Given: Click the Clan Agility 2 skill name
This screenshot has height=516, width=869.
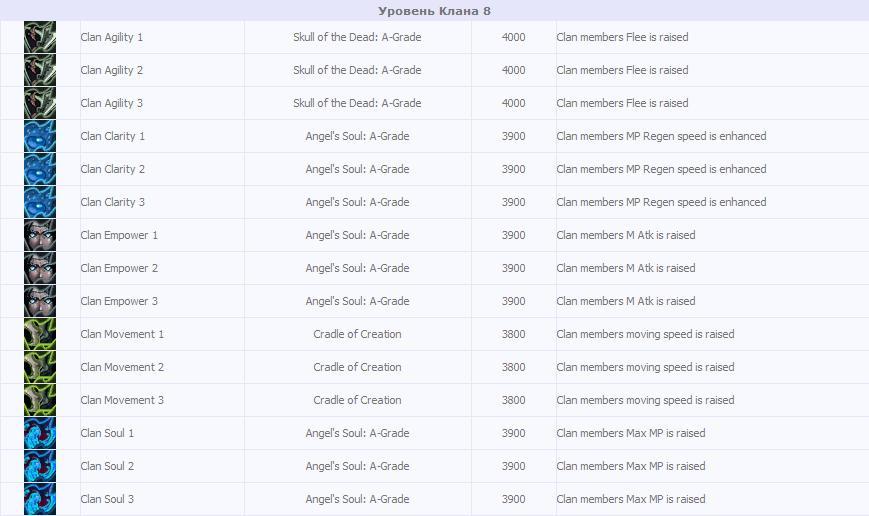Looking at the screenshot, I should click(x=112, y=70).
